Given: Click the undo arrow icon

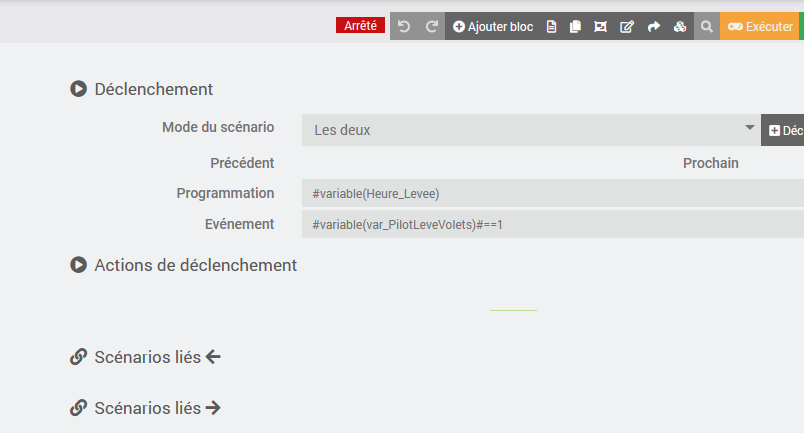Looking at the screenshot, I should tap(404, 26).
